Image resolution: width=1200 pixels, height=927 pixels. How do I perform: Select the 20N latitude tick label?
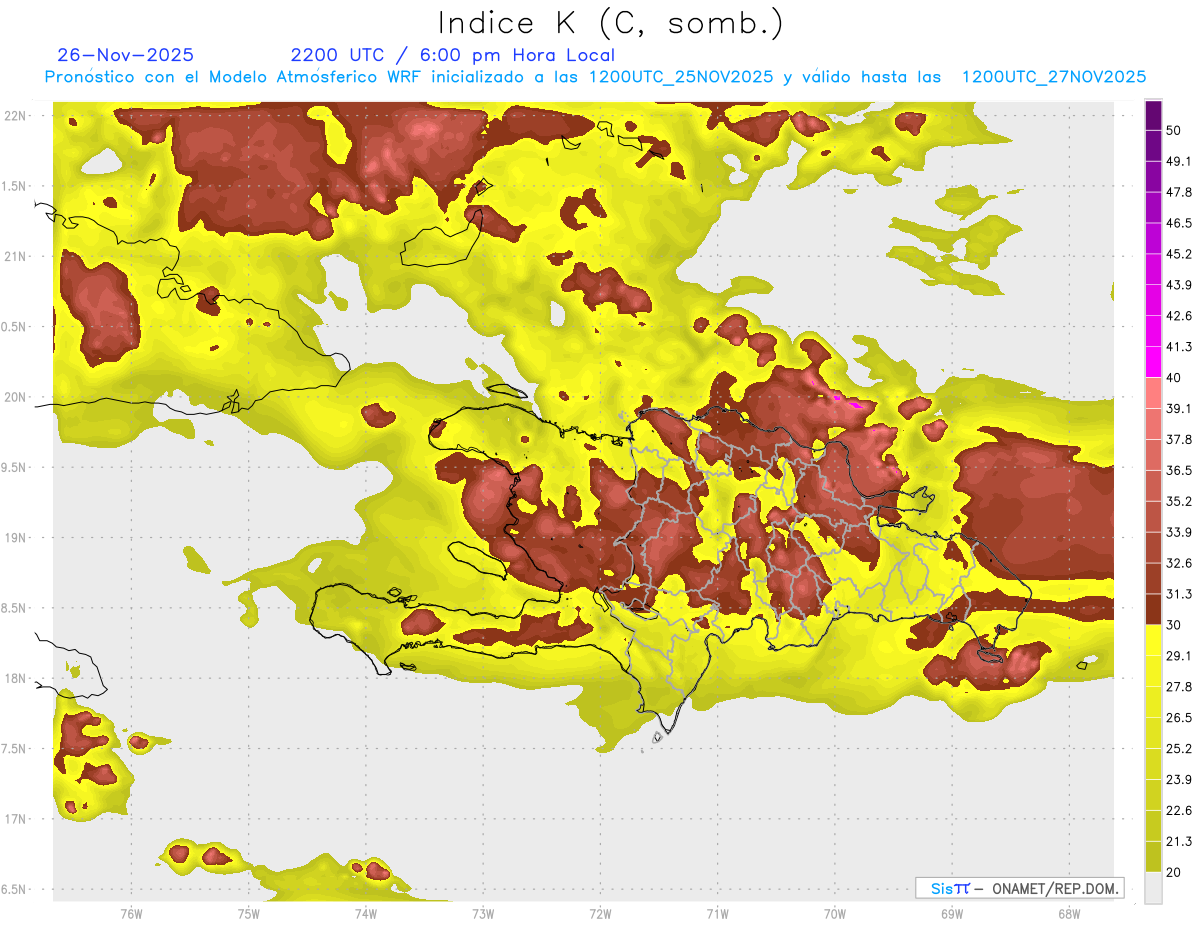(16, 397)
